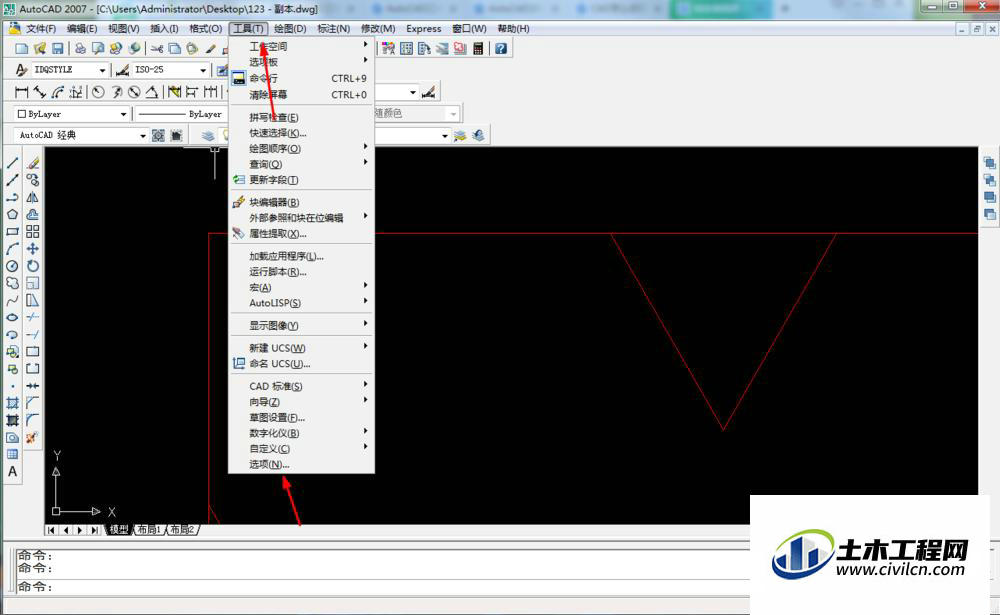Open the 帮助(H) menu
Image resolution: width=1000 pixels, height=615 pixels.
coord(513,29)
